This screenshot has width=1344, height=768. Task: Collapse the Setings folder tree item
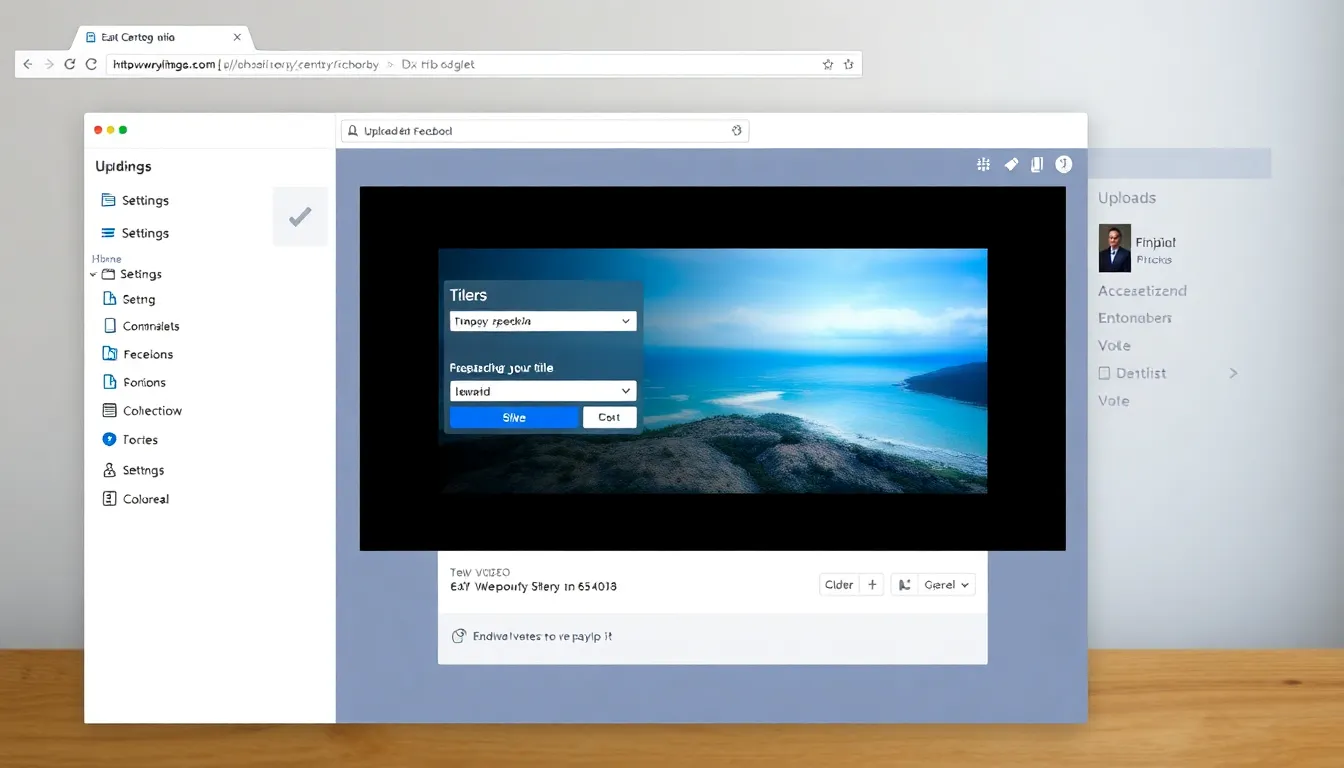point(94,274)
